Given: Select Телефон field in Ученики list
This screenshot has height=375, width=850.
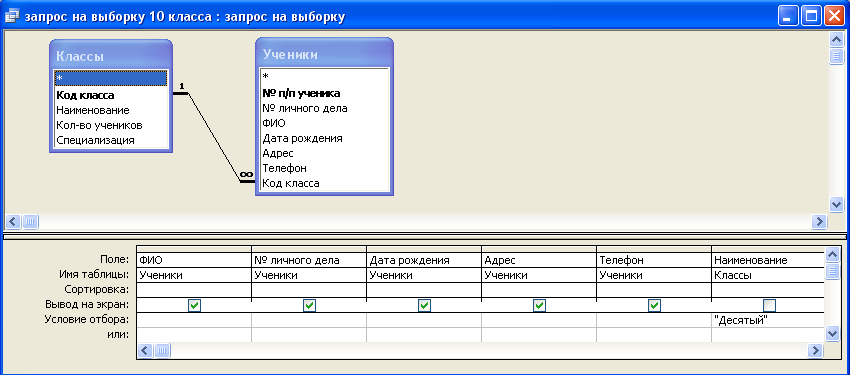Looking at the screenshot, I should (324, 168).
